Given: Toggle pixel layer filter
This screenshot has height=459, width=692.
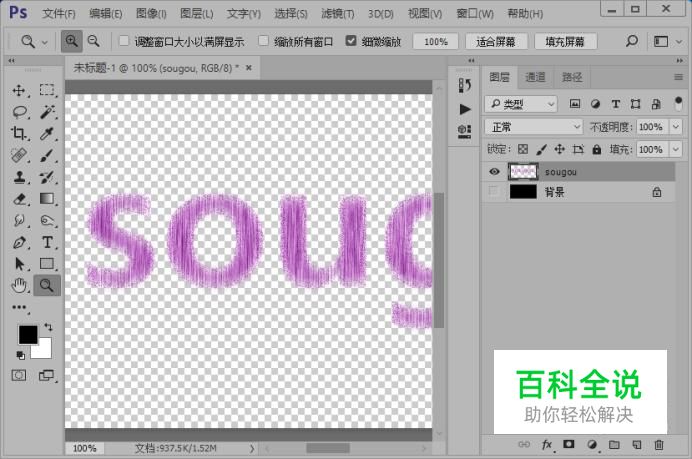Looking at the screenshot, I should (x=575, y=104).
